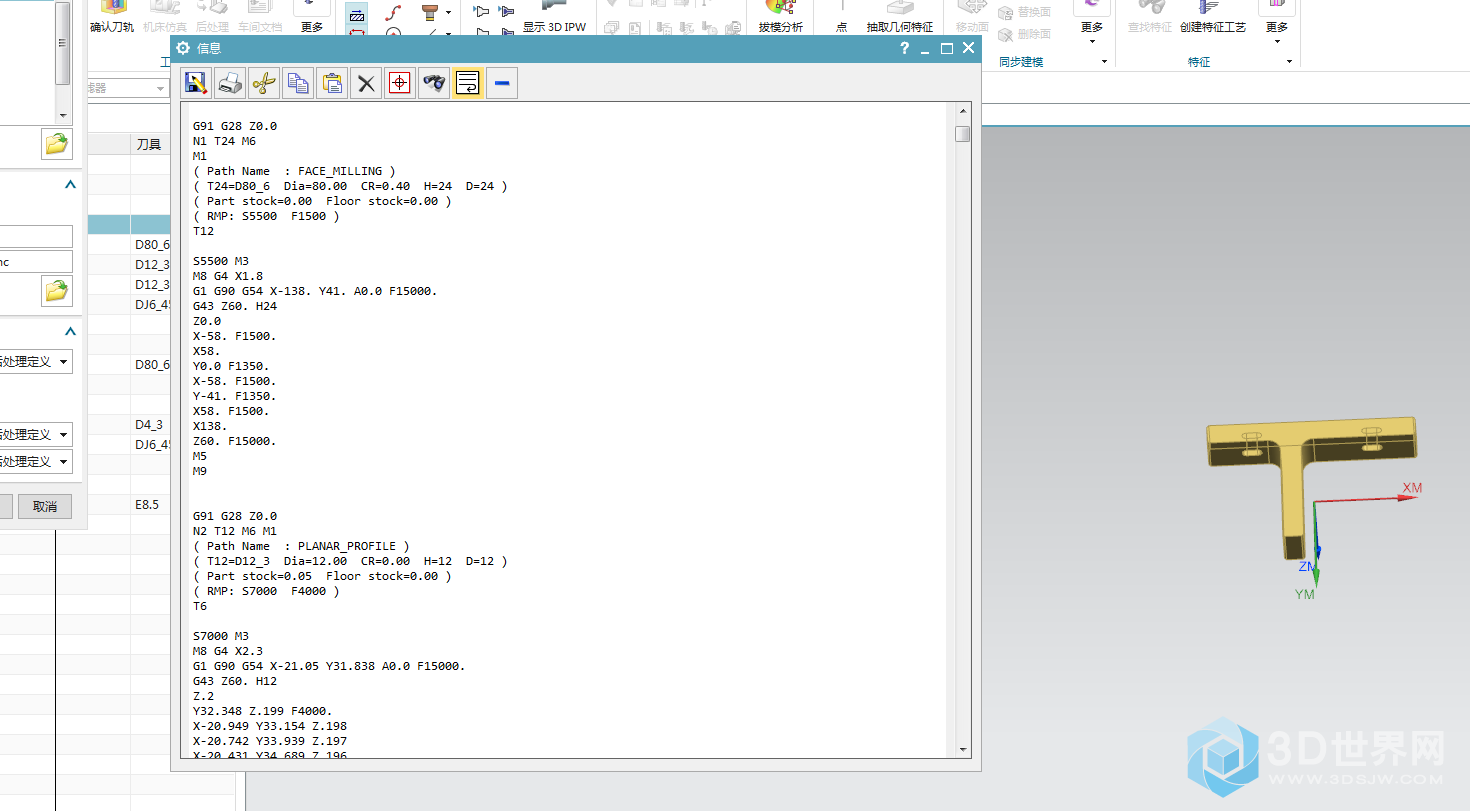Click 确认刀轨 verify tool path

112,18
